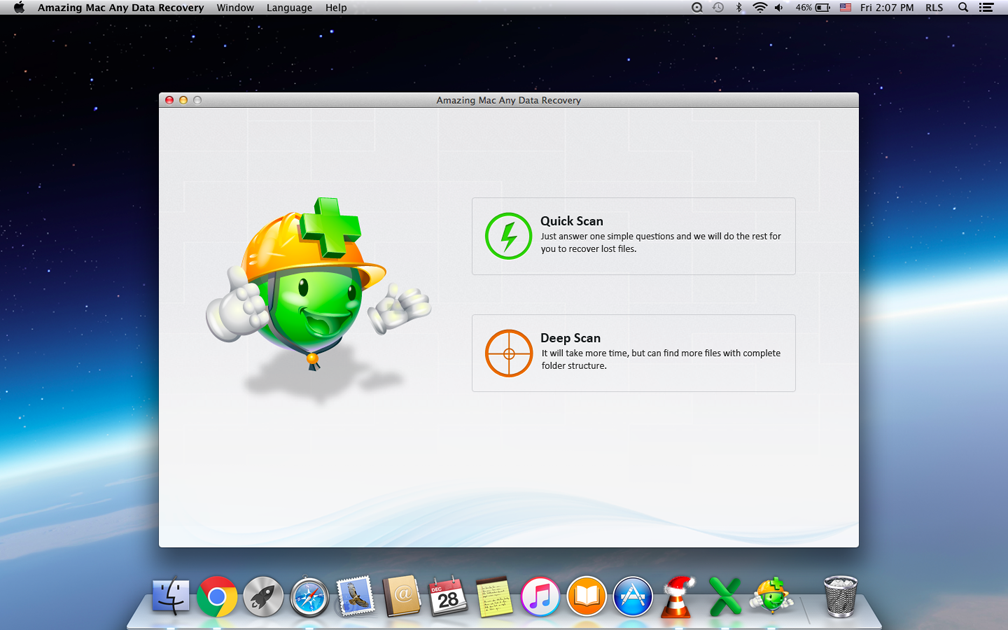This screenshot has height=630, width=1008.
Task: Start a Quick Scan
Action: click(633, 236)
